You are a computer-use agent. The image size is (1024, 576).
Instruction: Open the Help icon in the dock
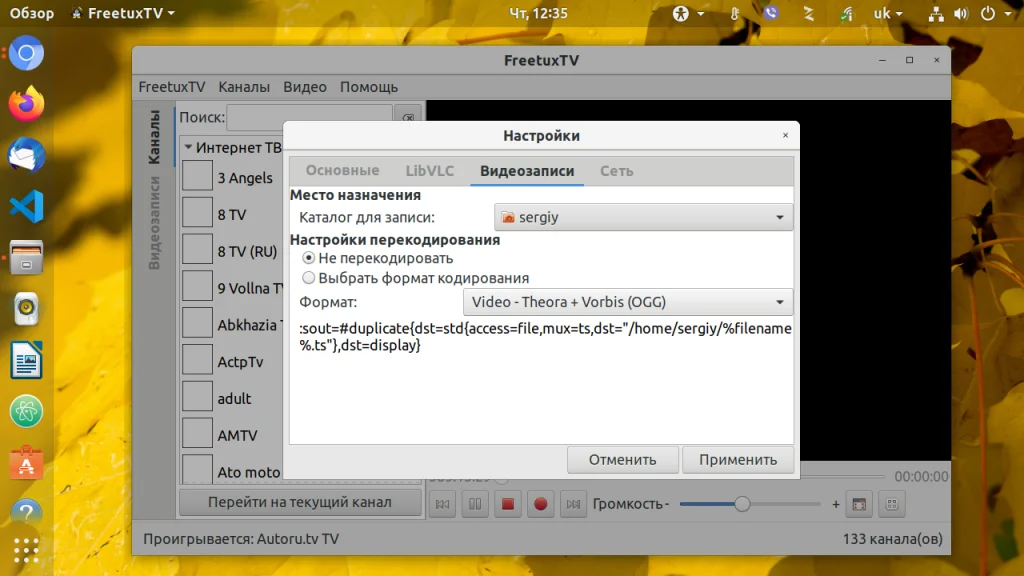pos(26,513)
